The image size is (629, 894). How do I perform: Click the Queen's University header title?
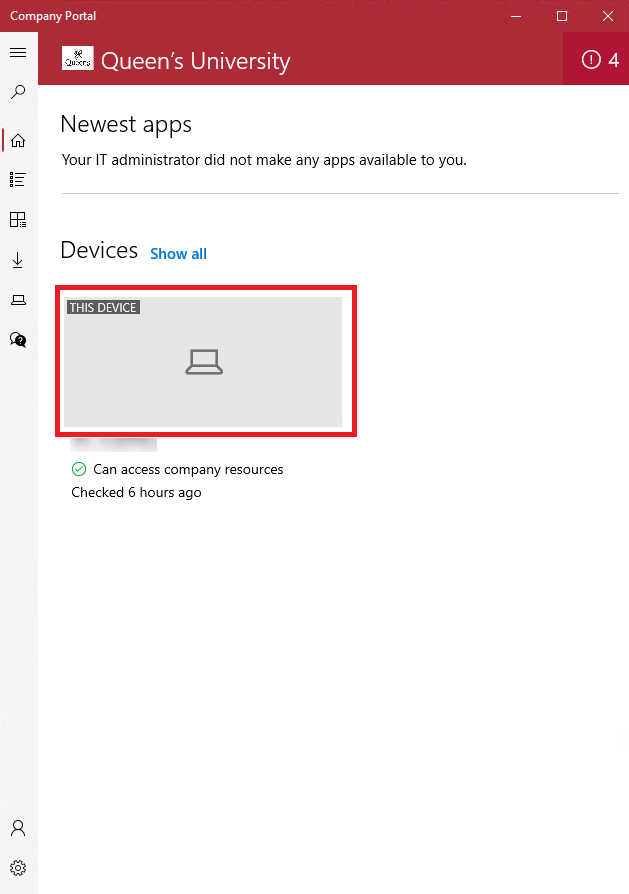(195, 60)
